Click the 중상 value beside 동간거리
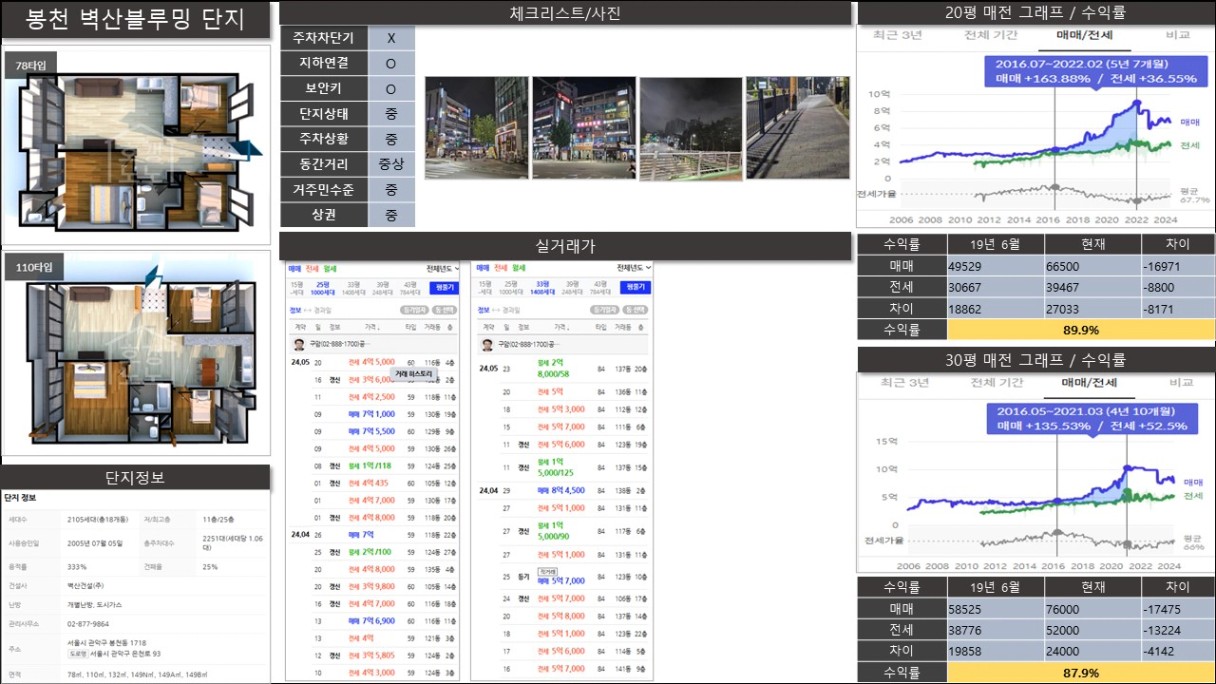The height and width of the screenshot is (684, 1216). coord(391,164)
